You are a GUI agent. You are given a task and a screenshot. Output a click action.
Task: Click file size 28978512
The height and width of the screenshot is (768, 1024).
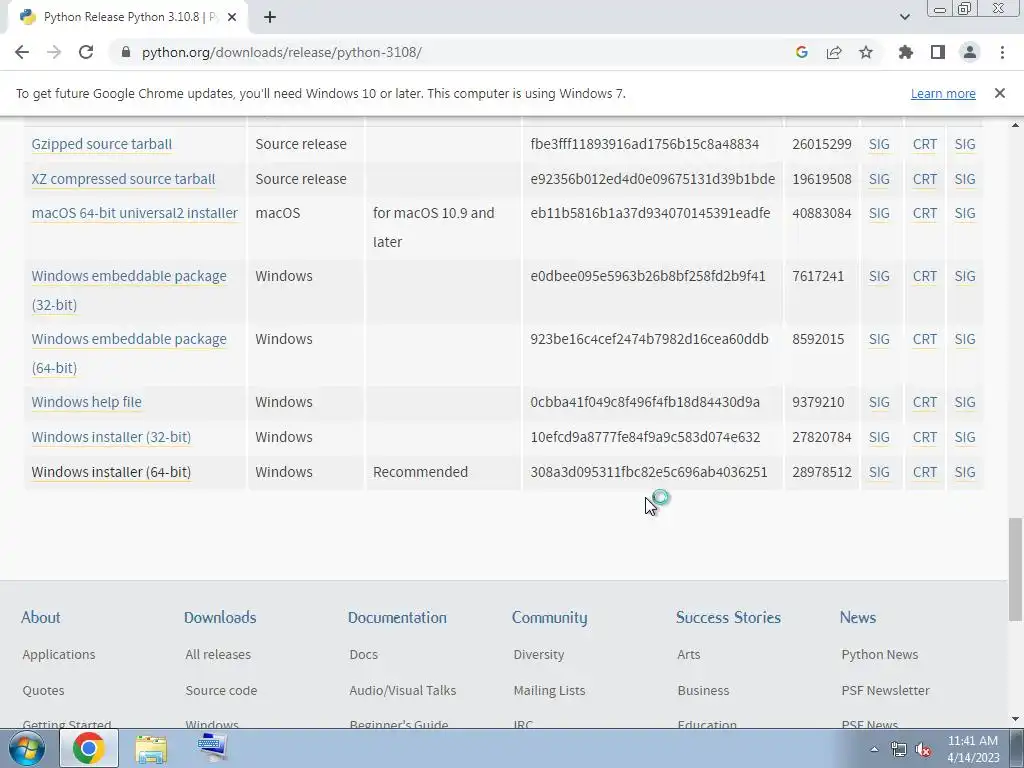click(822, 472)
